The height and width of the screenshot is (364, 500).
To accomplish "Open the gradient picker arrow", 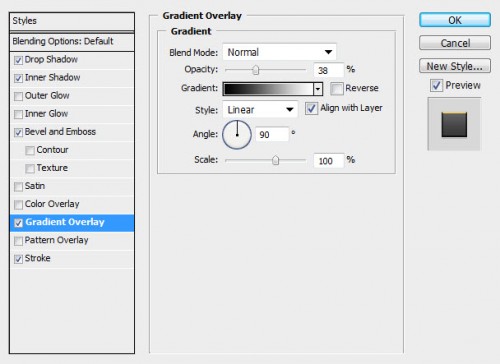I will point(318,89).
